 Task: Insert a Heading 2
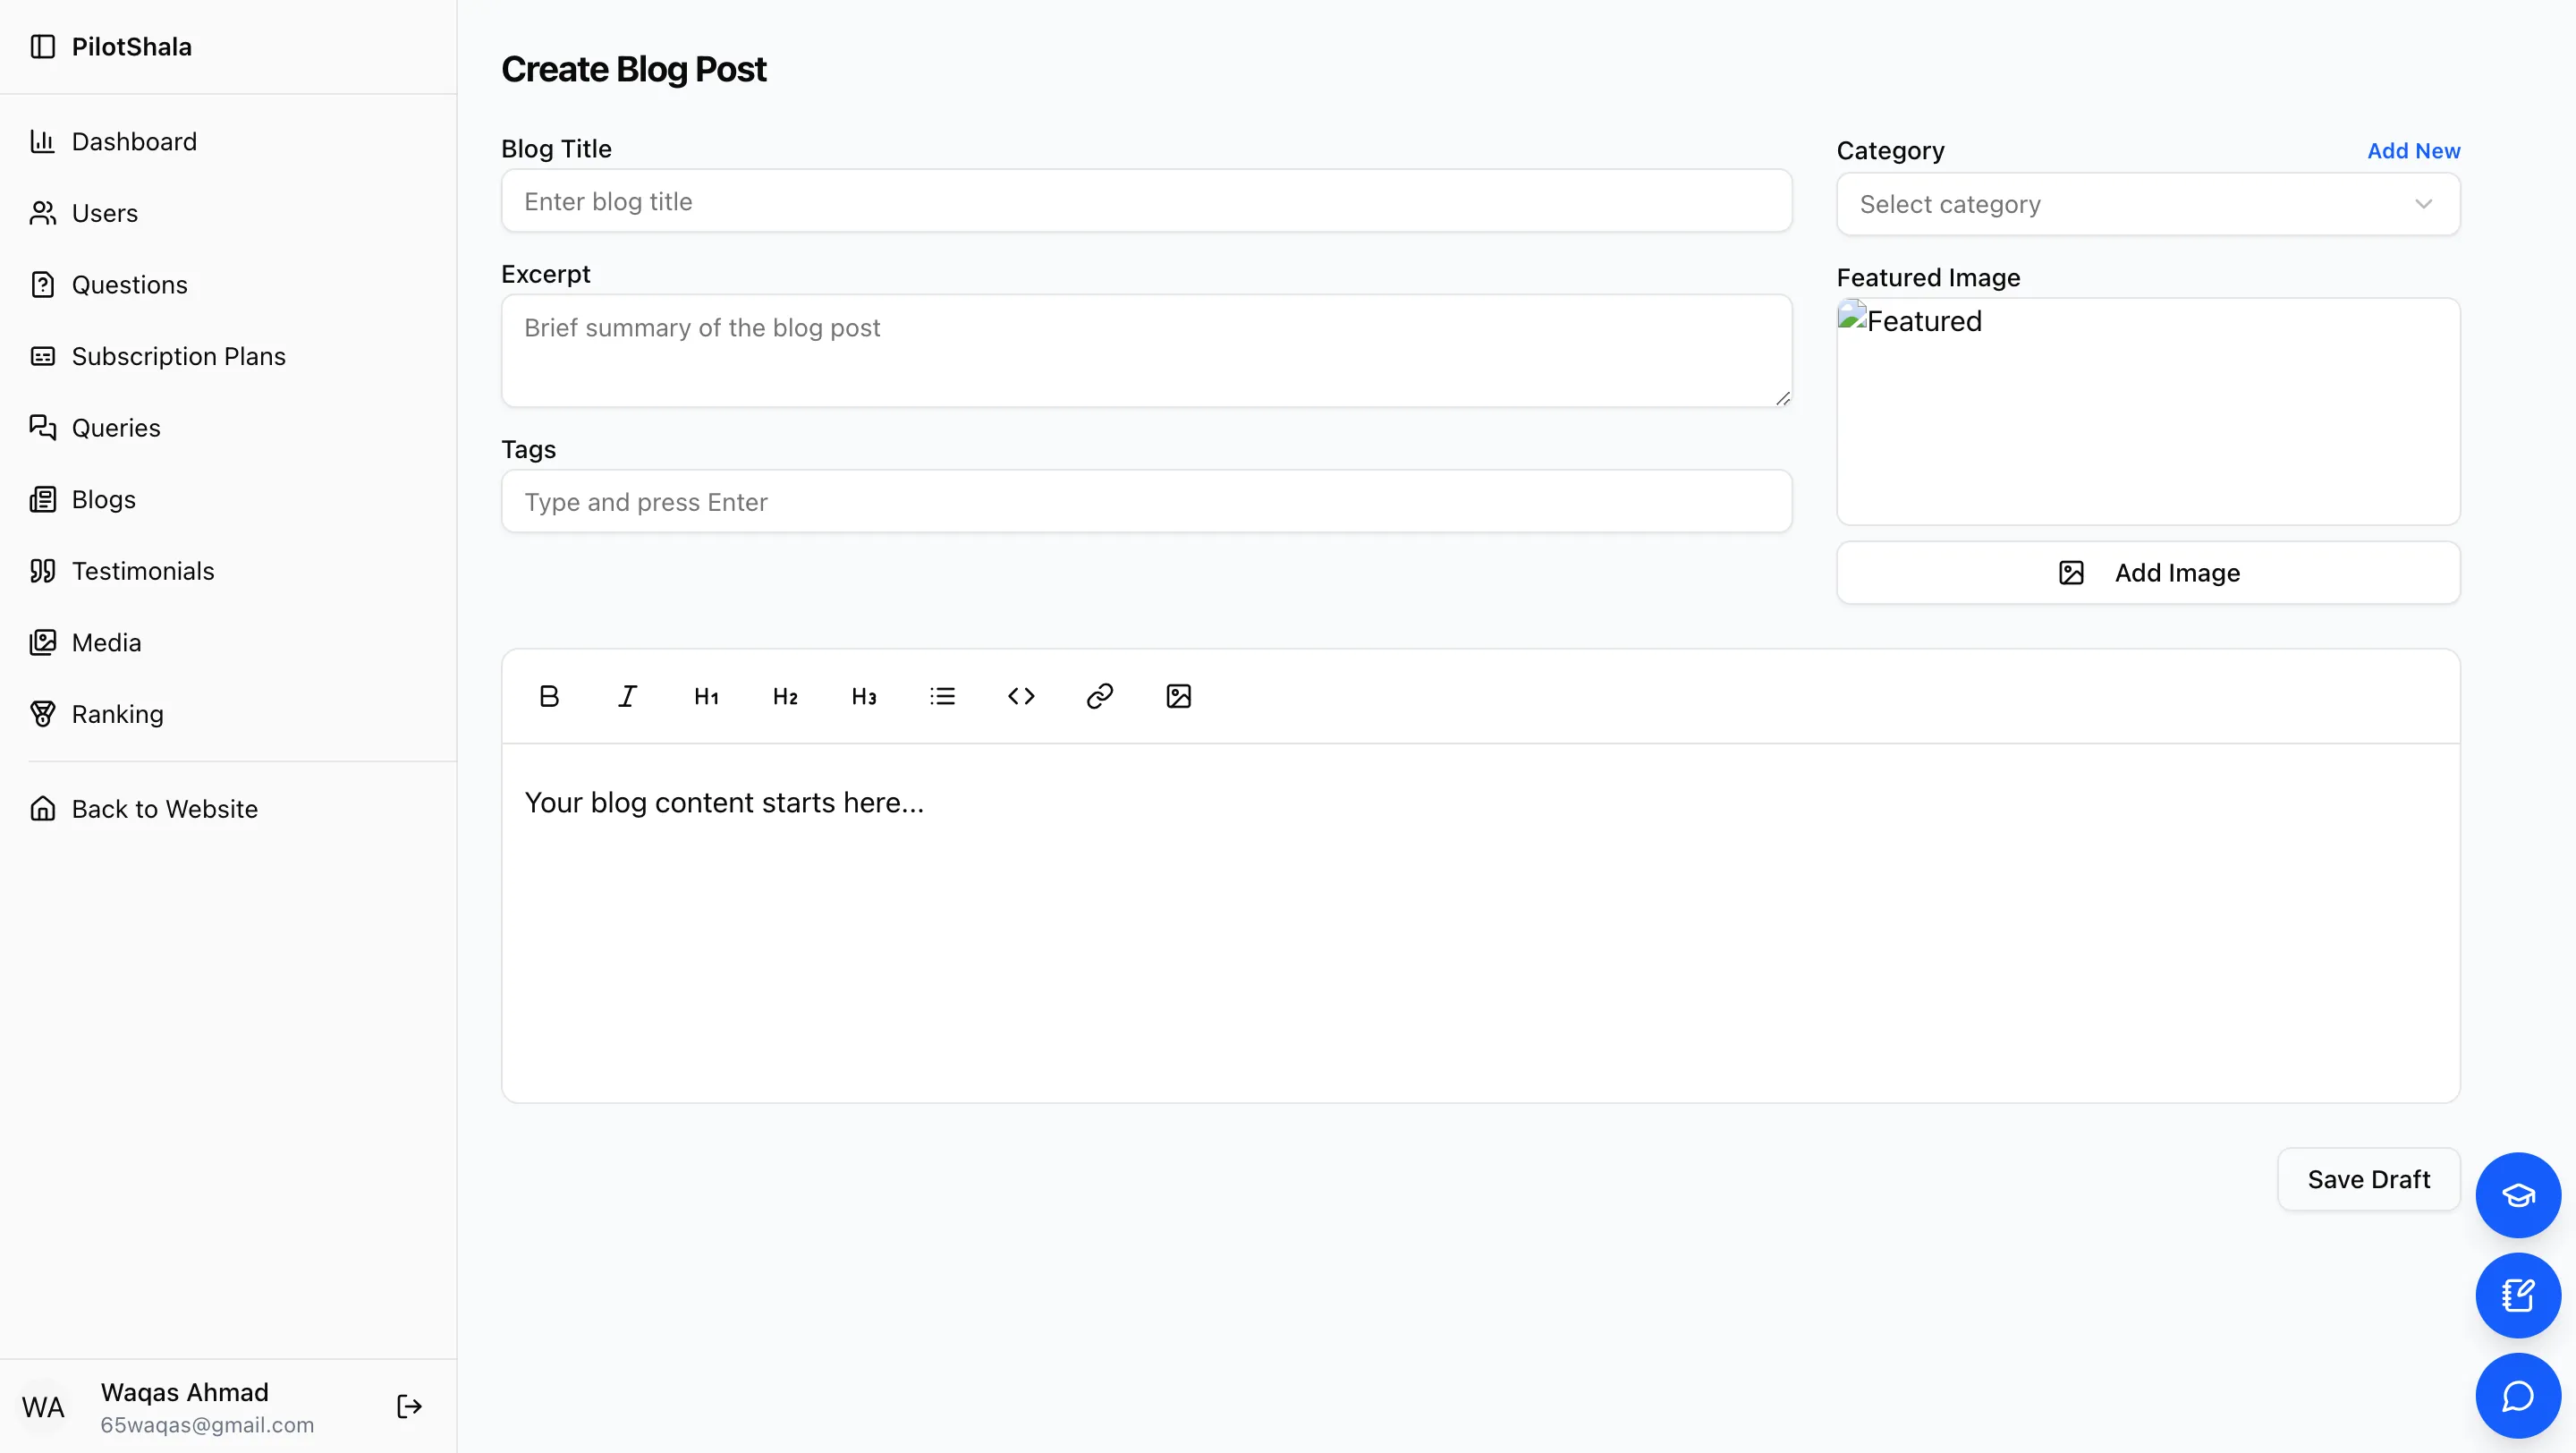pos(785,696)
